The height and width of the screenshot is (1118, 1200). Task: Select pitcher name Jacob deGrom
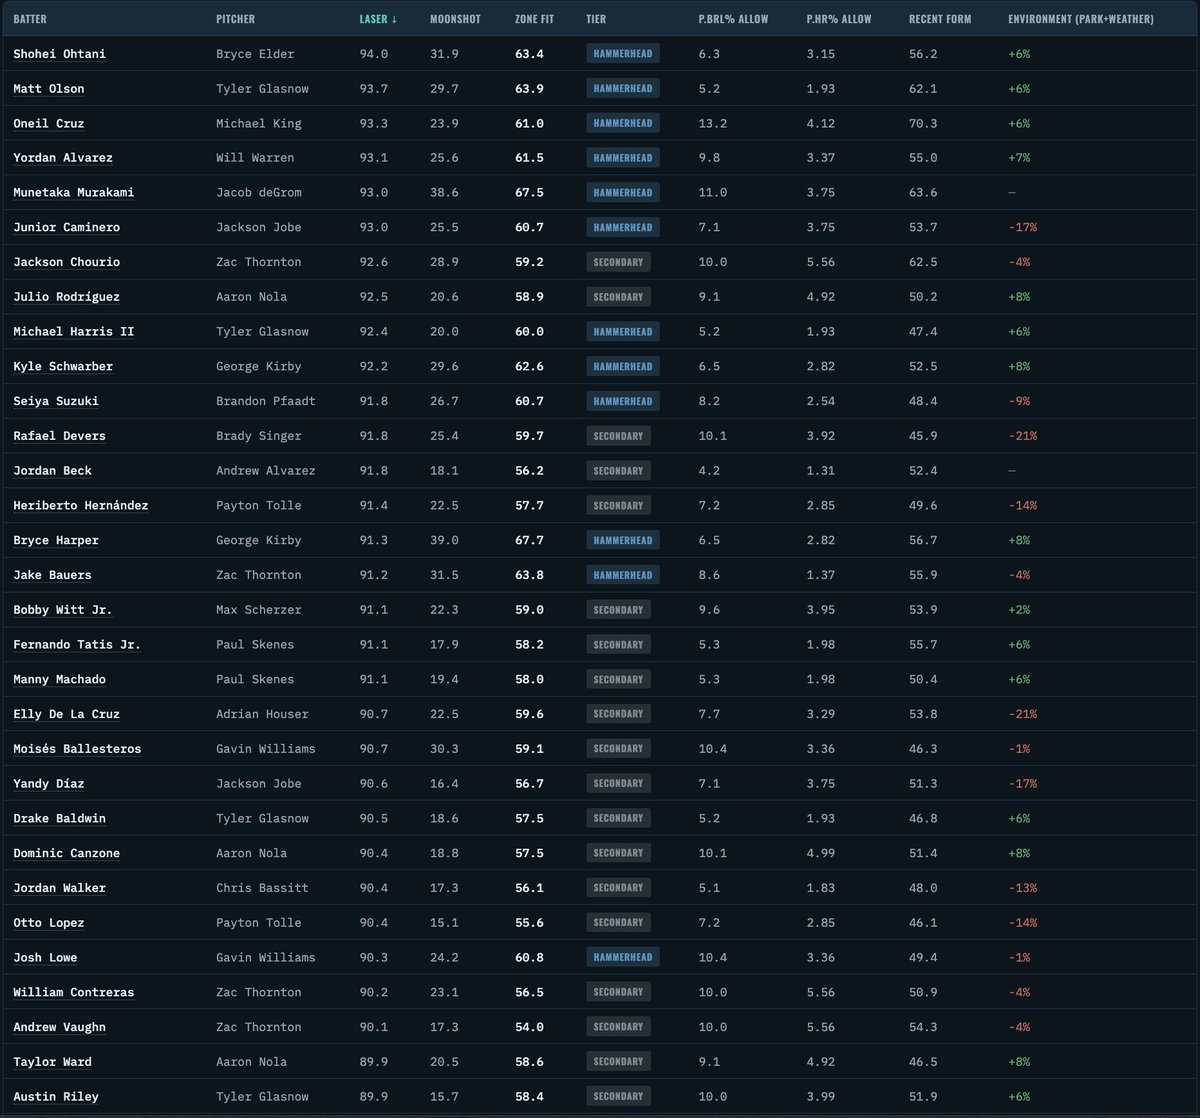pyautogui.click(x=259, y=193)
